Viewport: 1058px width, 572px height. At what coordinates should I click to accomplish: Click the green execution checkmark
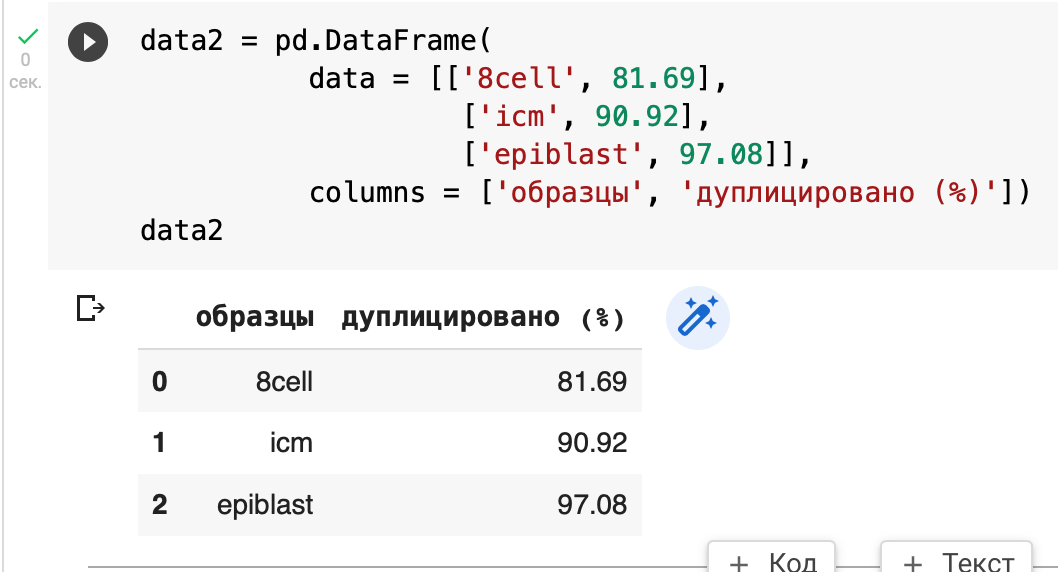tap(28, 34)
